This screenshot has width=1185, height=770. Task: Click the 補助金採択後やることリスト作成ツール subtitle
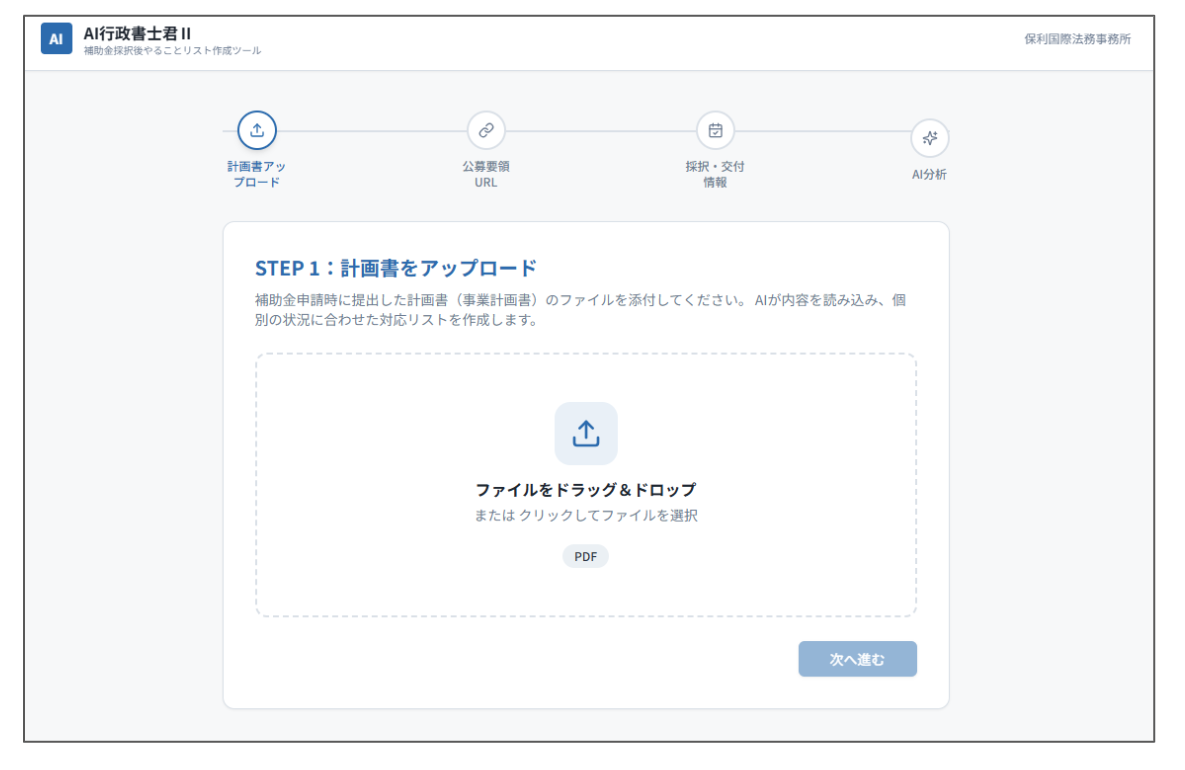tap(172, 51)
